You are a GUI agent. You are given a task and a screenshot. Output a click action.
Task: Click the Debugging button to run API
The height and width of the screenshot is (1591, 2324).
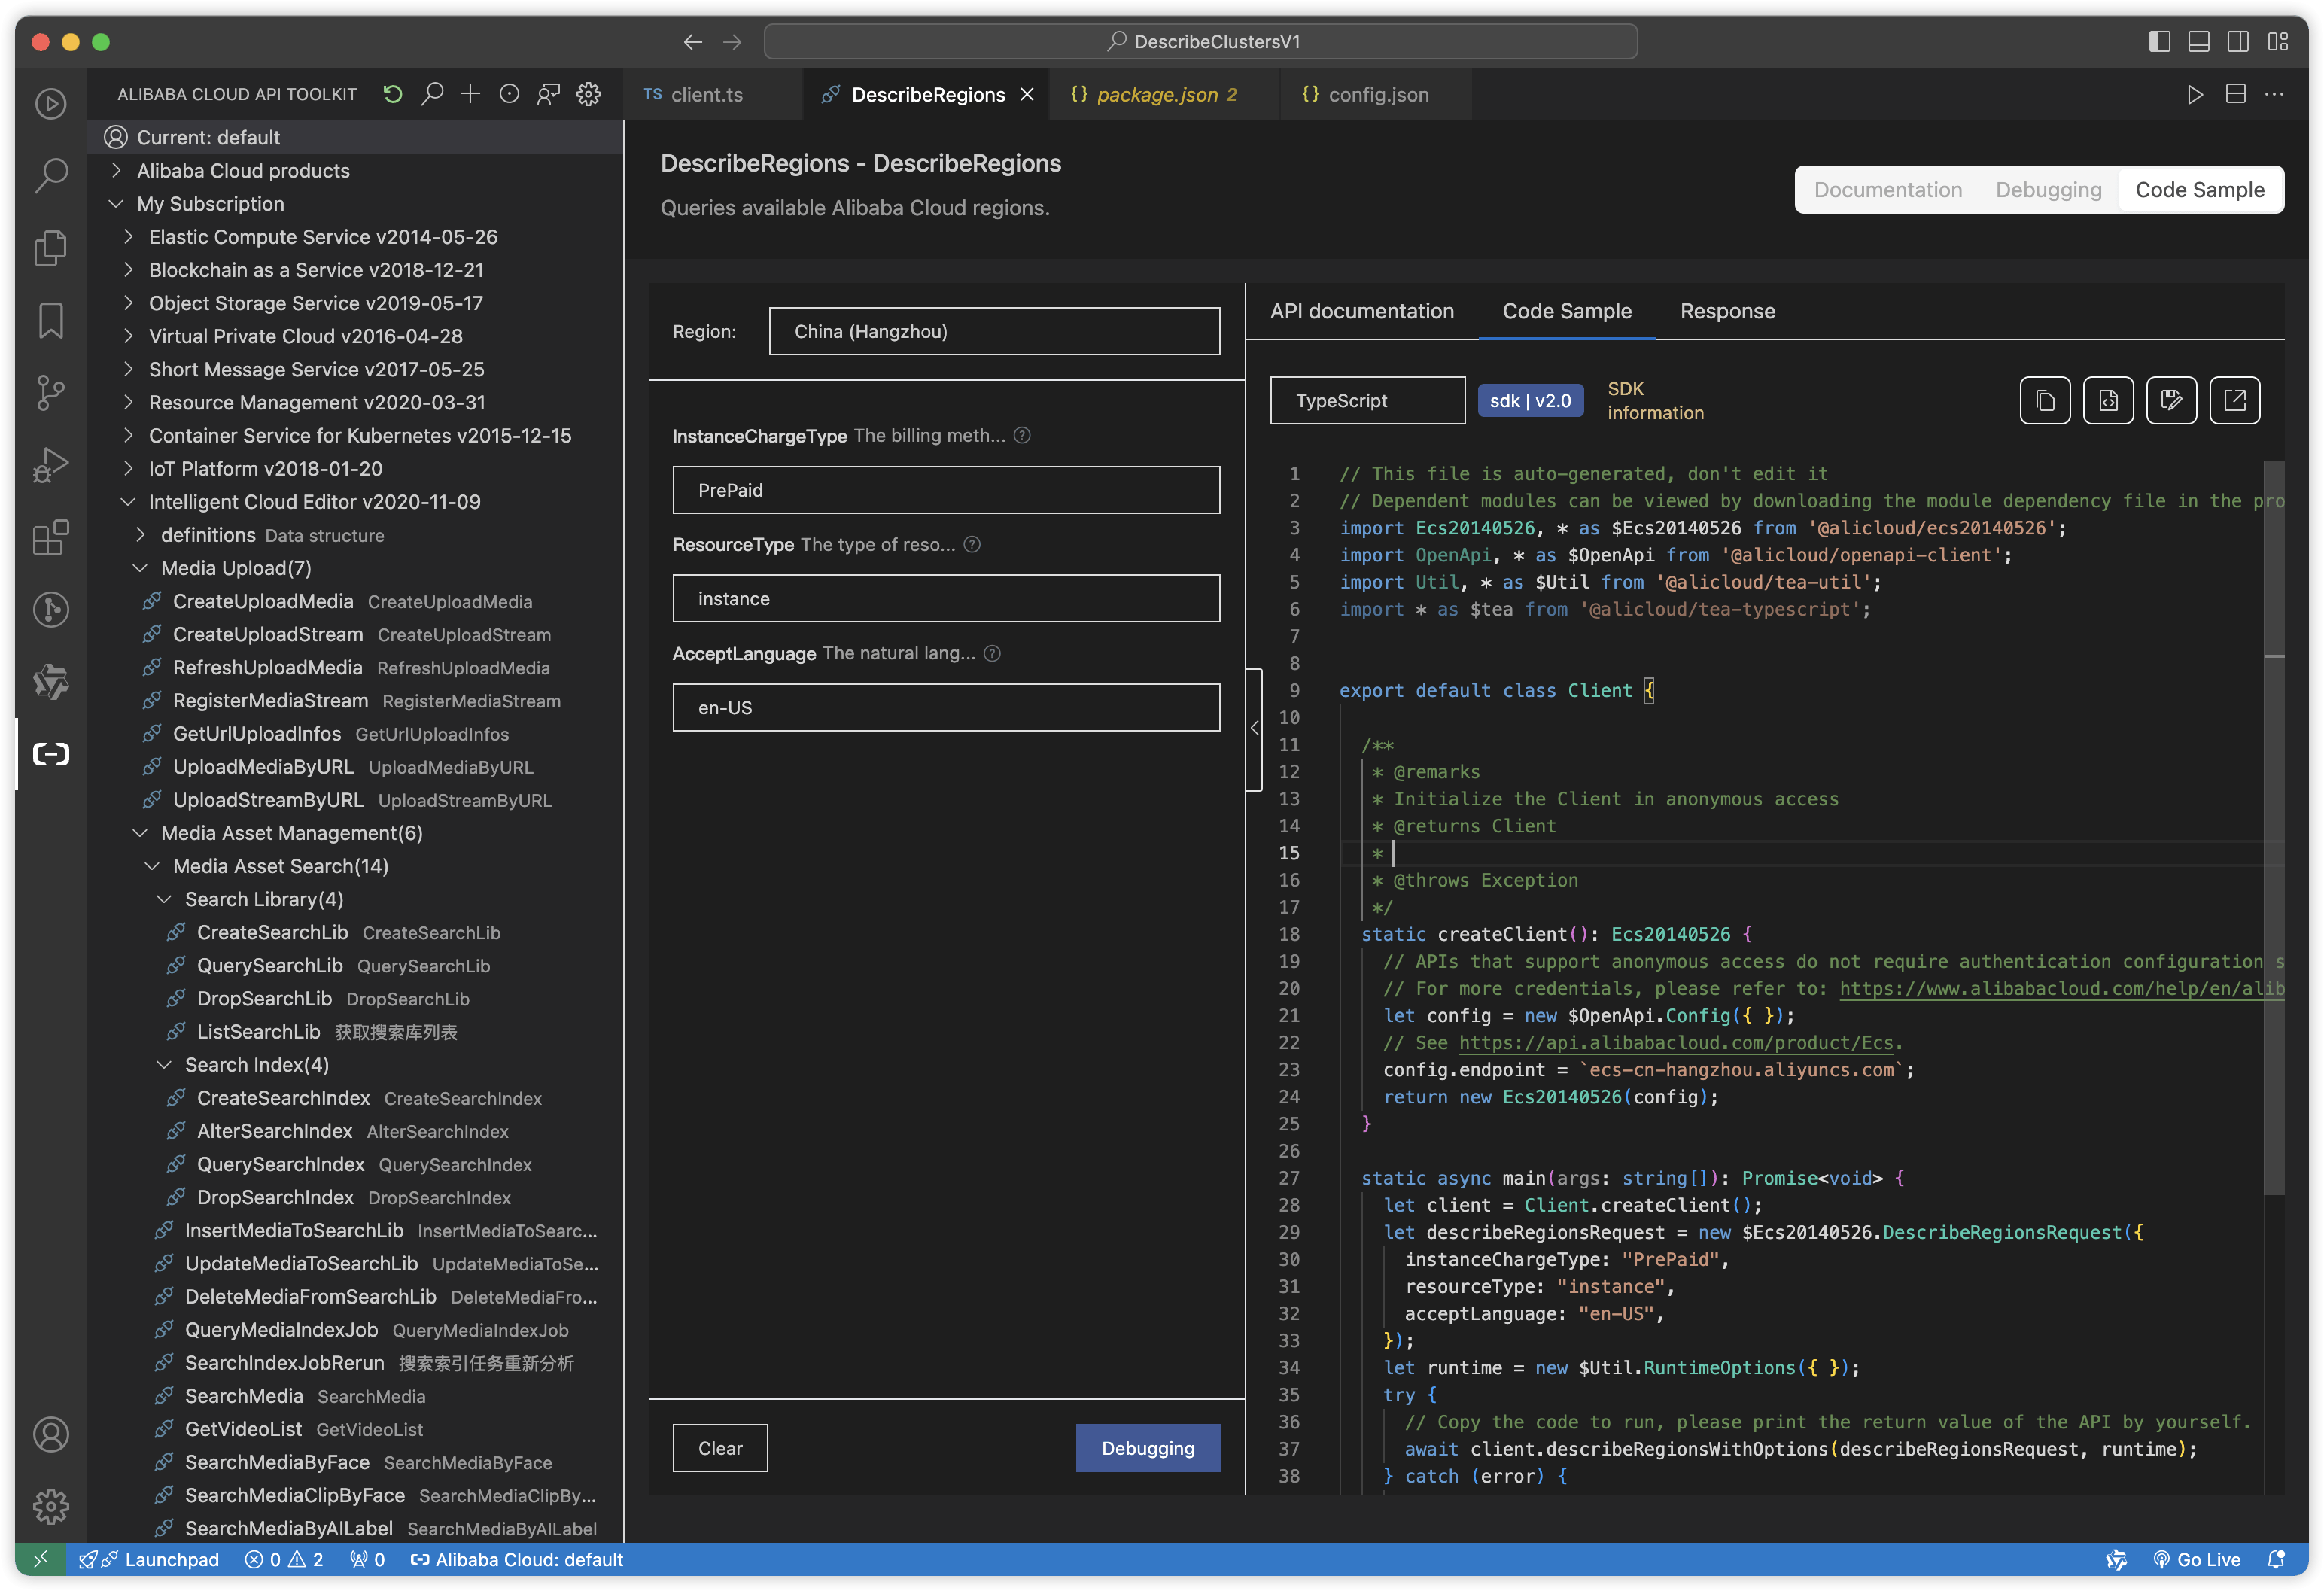(1150, 1448)
